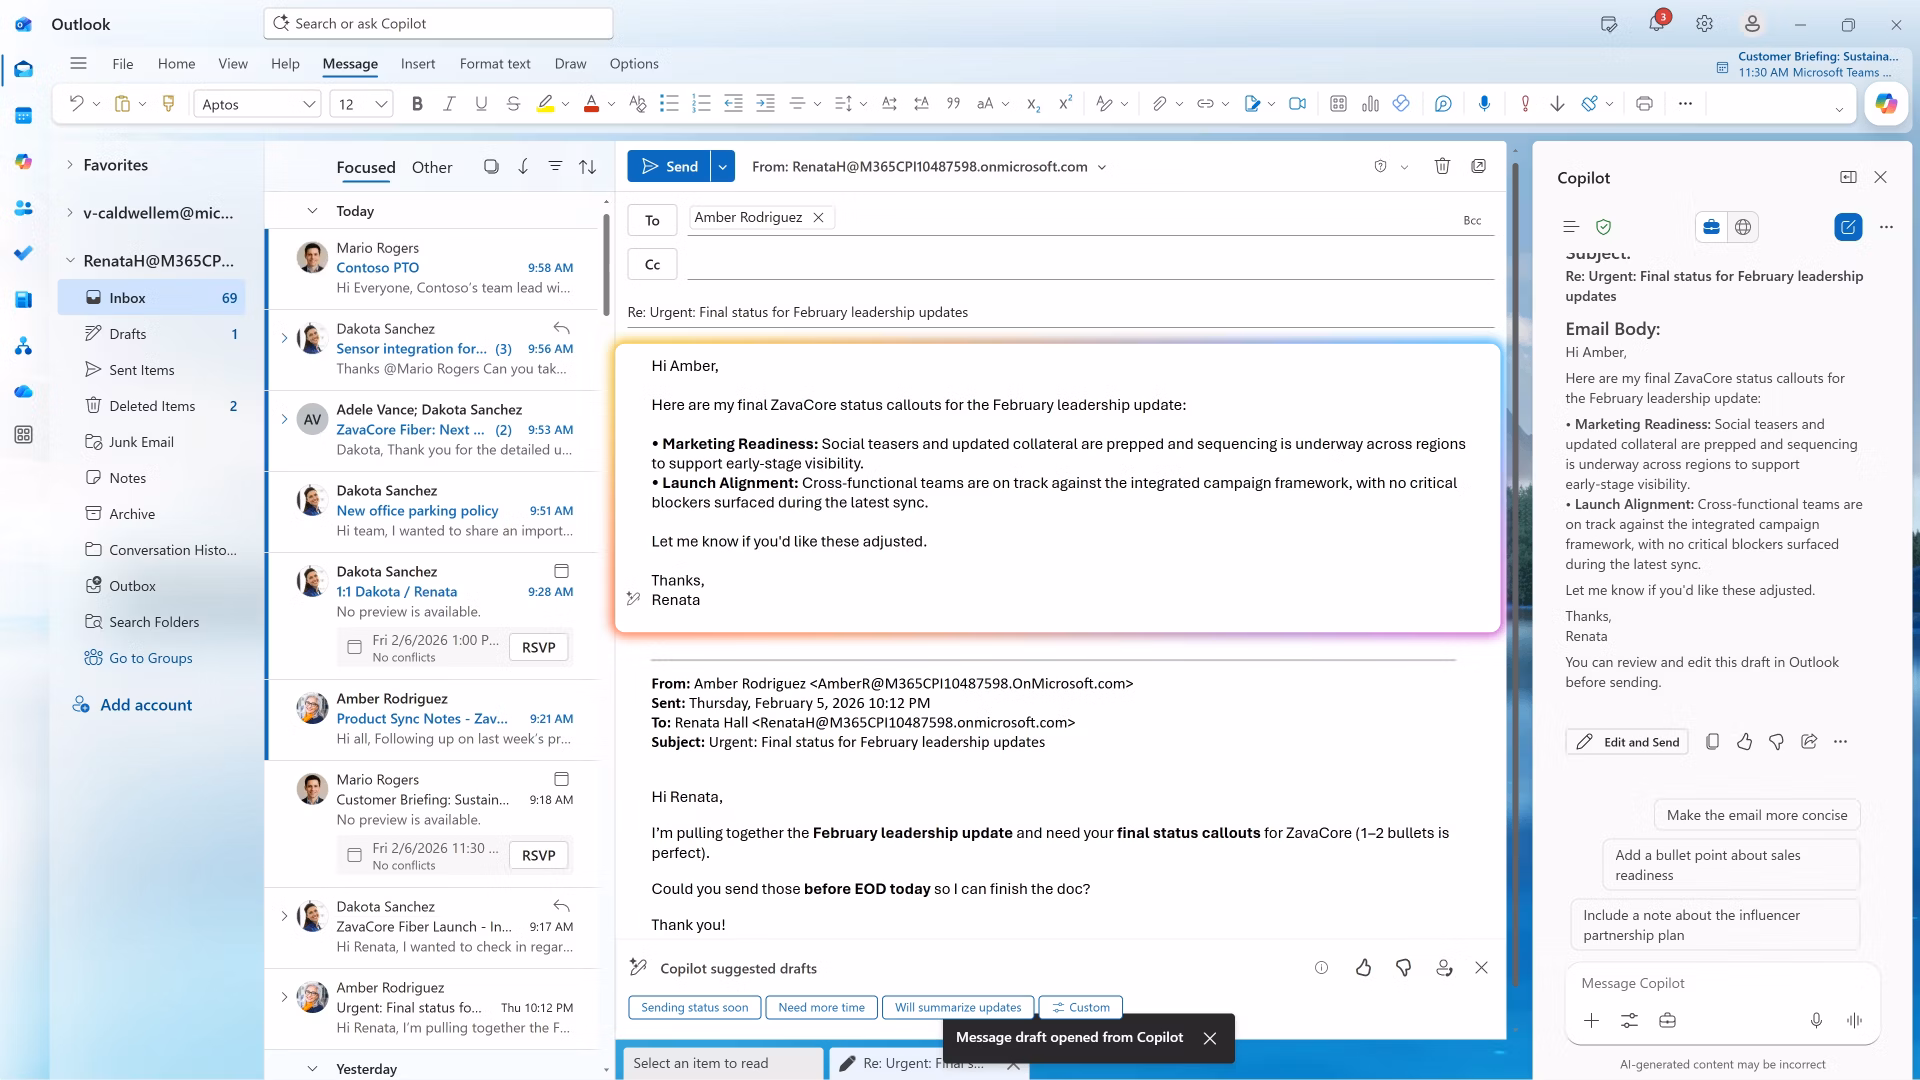
Task: Open the File menu
Action: point(123,64)
